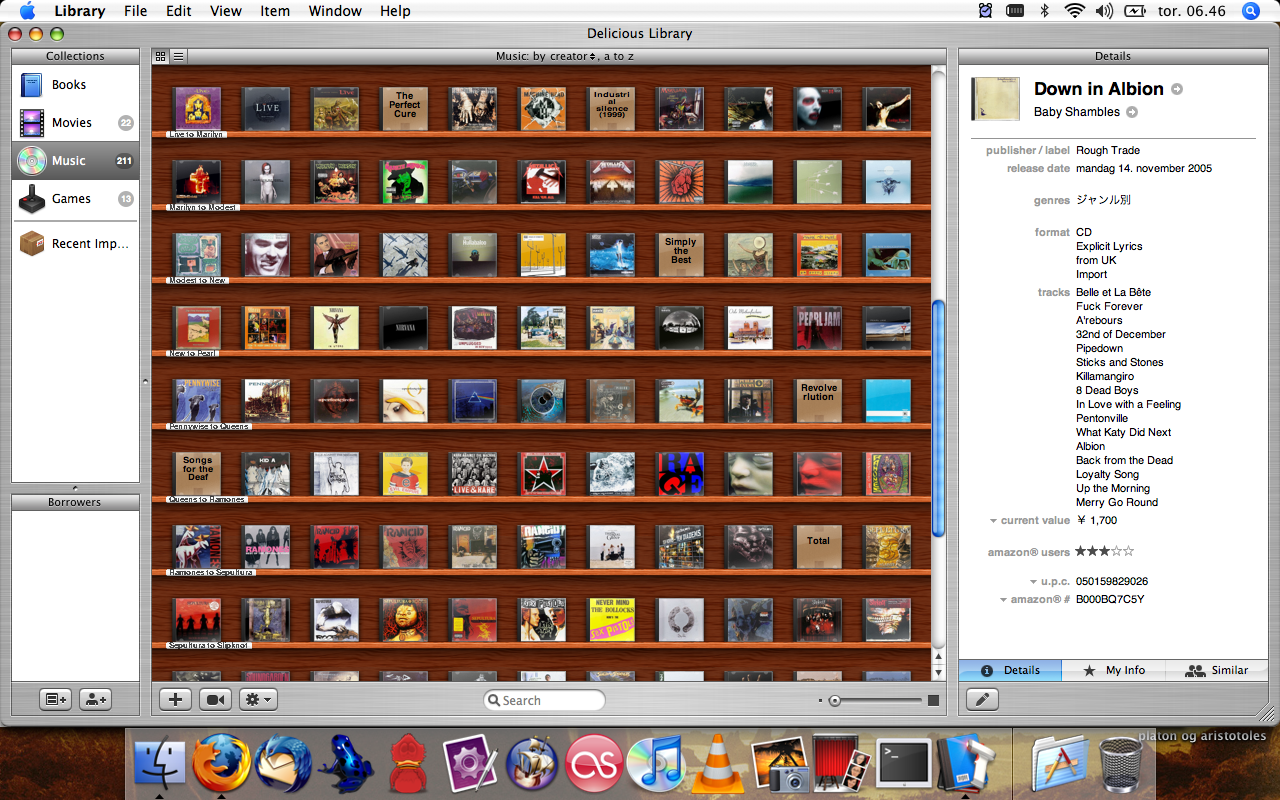Click the Explicit Lyrics format link

[1109, 246]
